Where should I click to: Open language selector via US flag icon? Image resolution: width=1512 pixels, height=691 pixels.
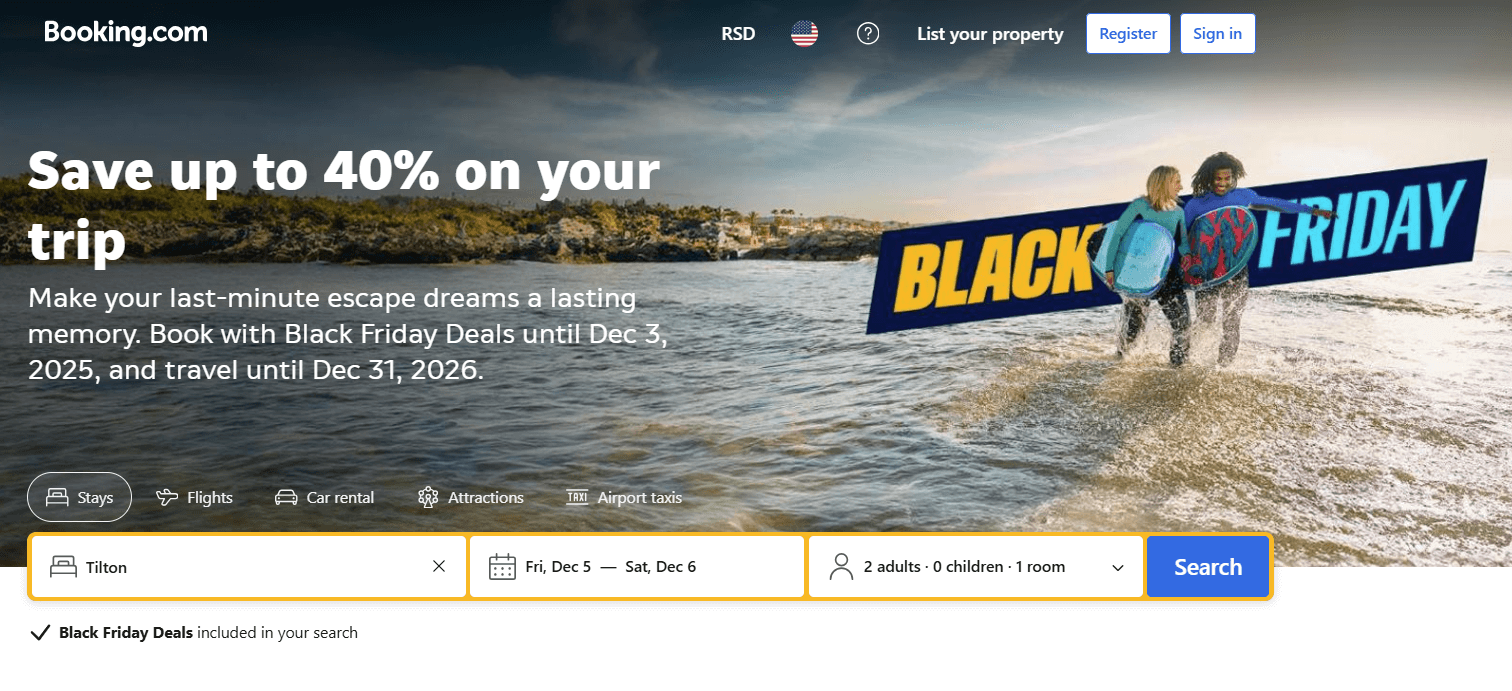click(x=804, y=34)
